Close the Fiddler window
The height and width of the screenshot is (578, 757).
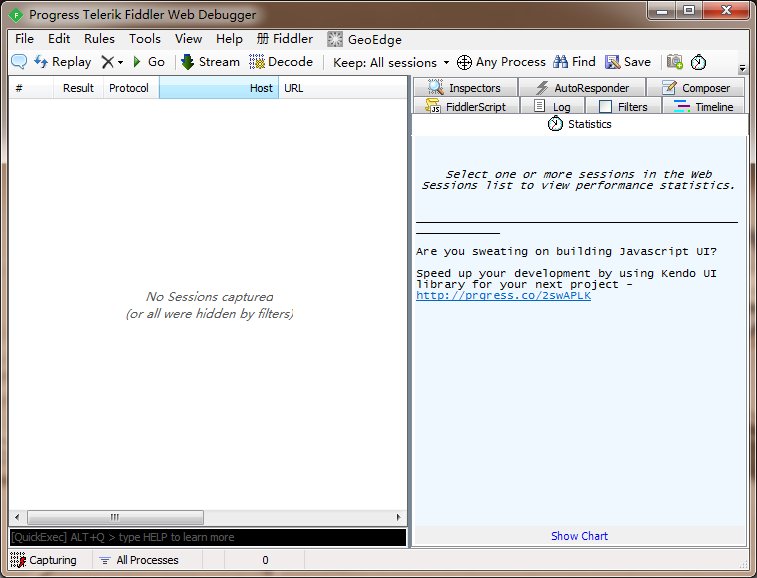[x=726, y=10]
